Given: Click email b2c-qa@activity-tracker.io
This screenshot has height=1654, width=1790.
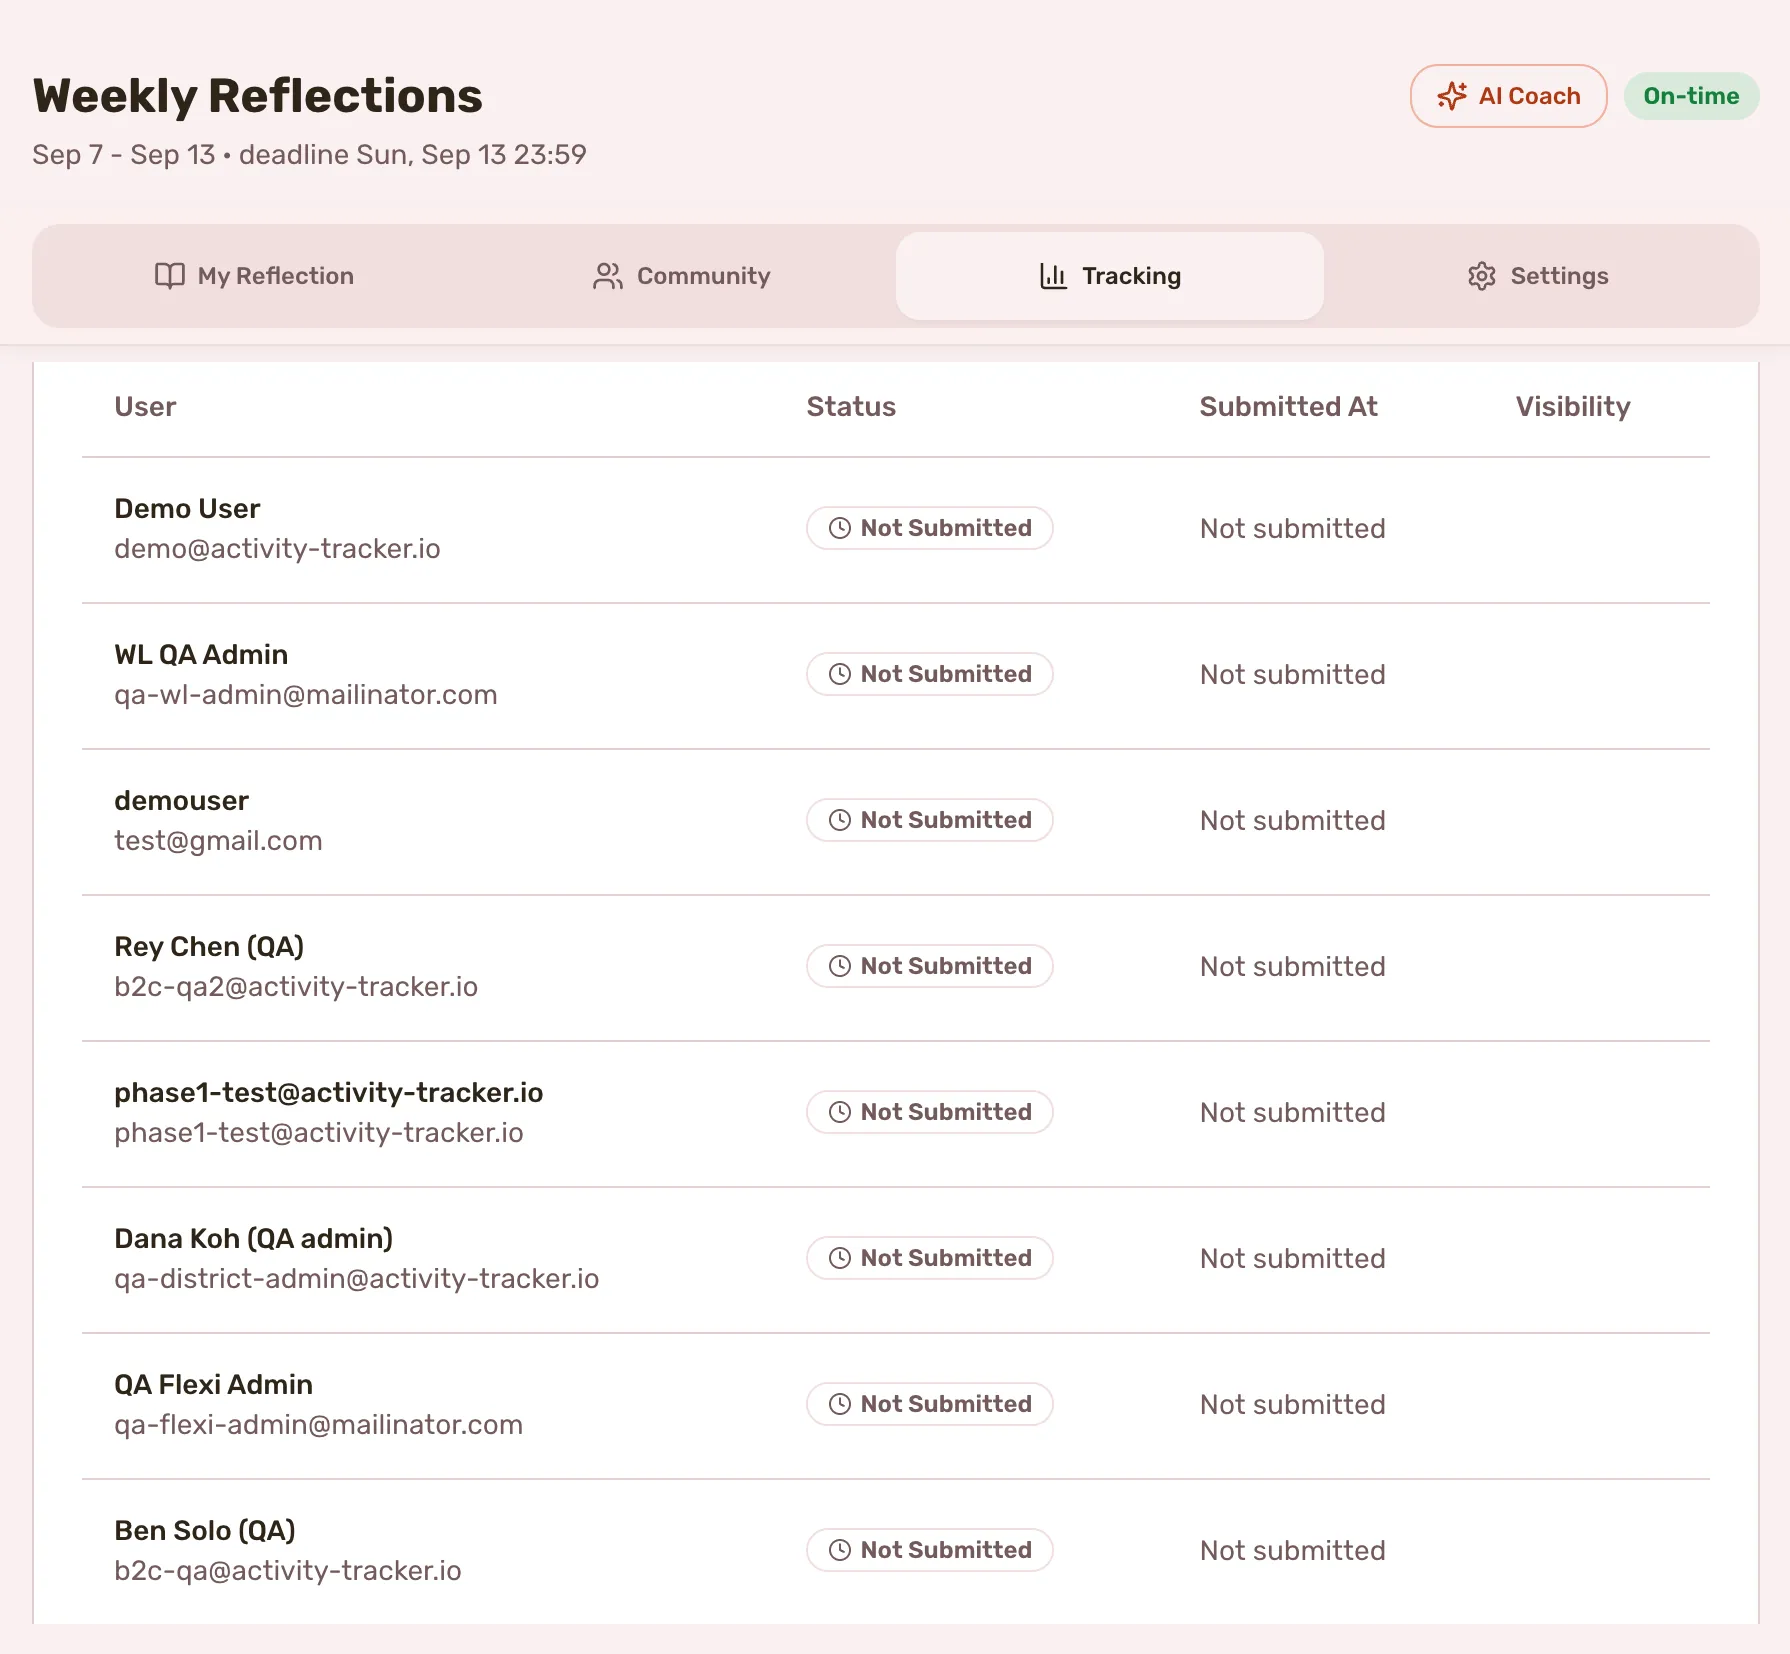Looking at the screenshot, I should (287, 1571).
